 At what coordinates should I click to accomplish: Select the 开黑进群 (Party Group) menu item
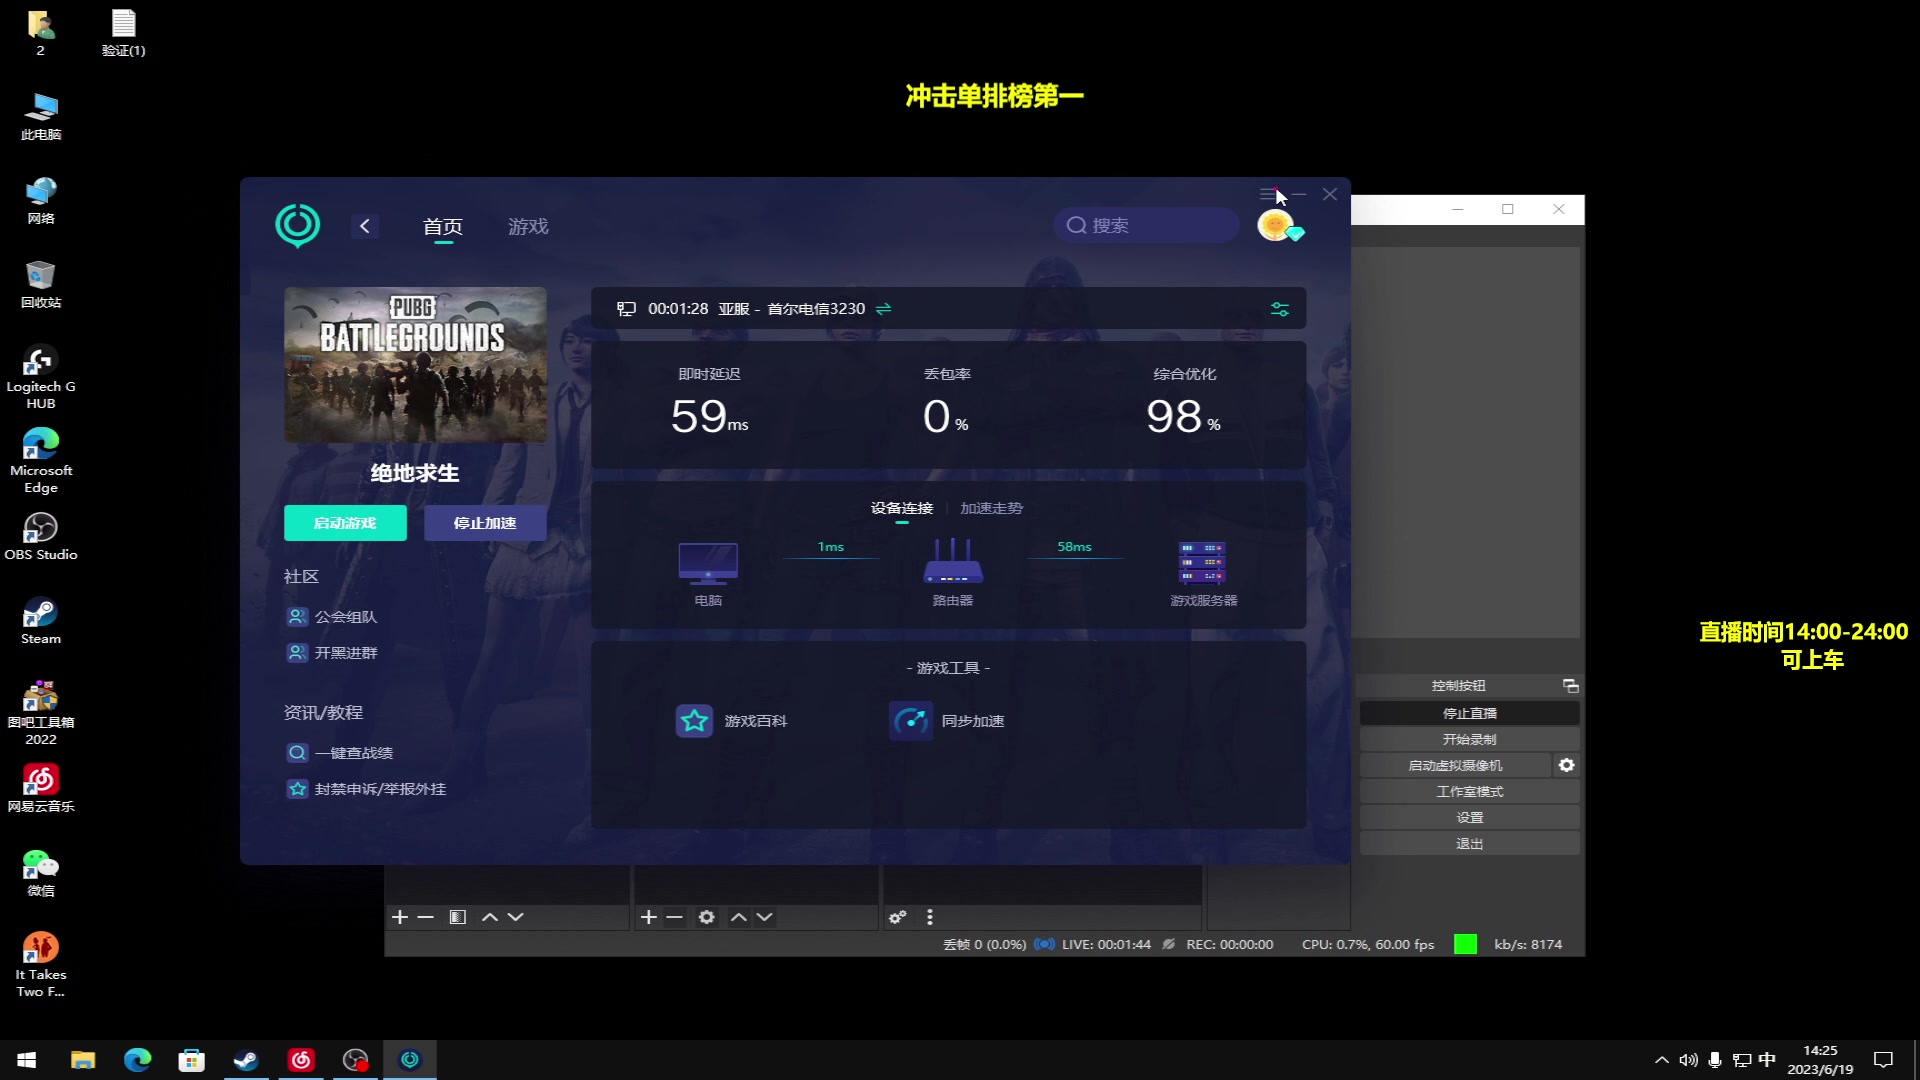[347, 651]
